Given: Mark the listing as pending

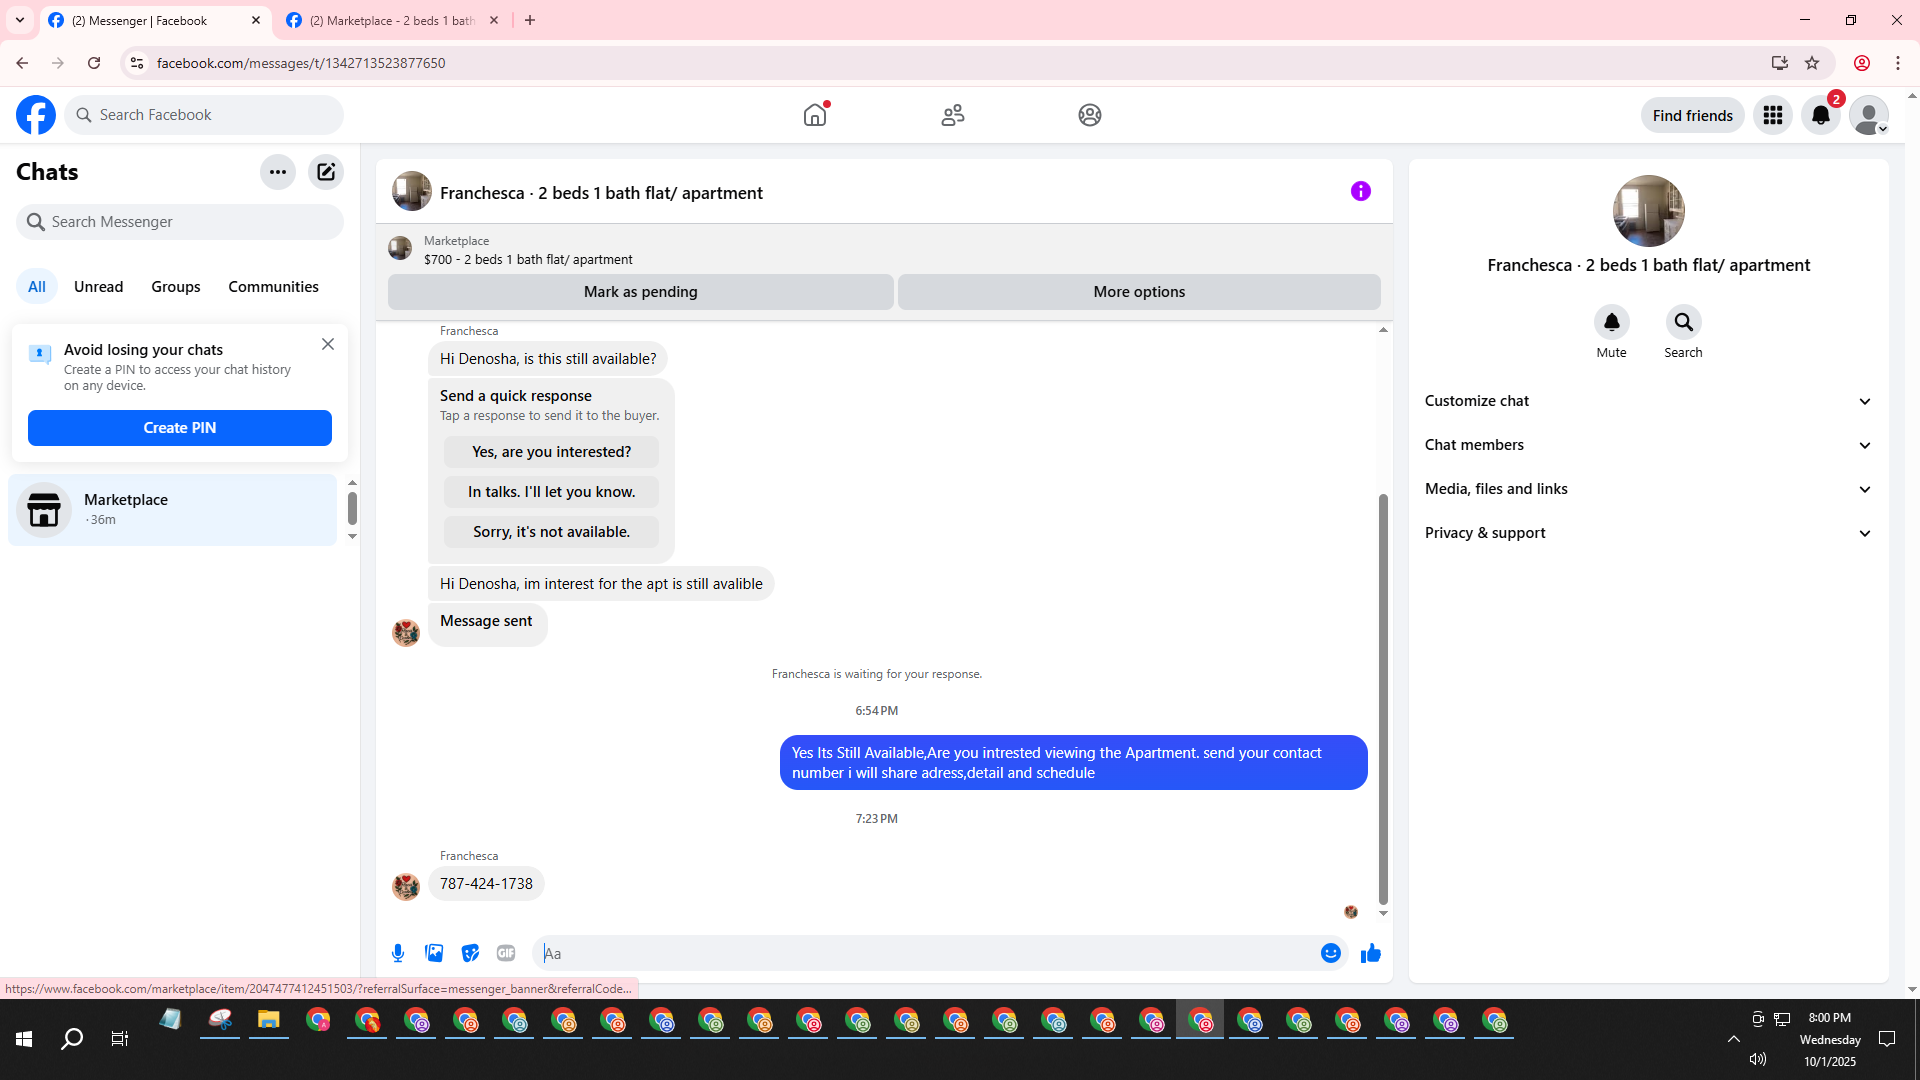Looking at the screenshot, I should pos(641,292).
